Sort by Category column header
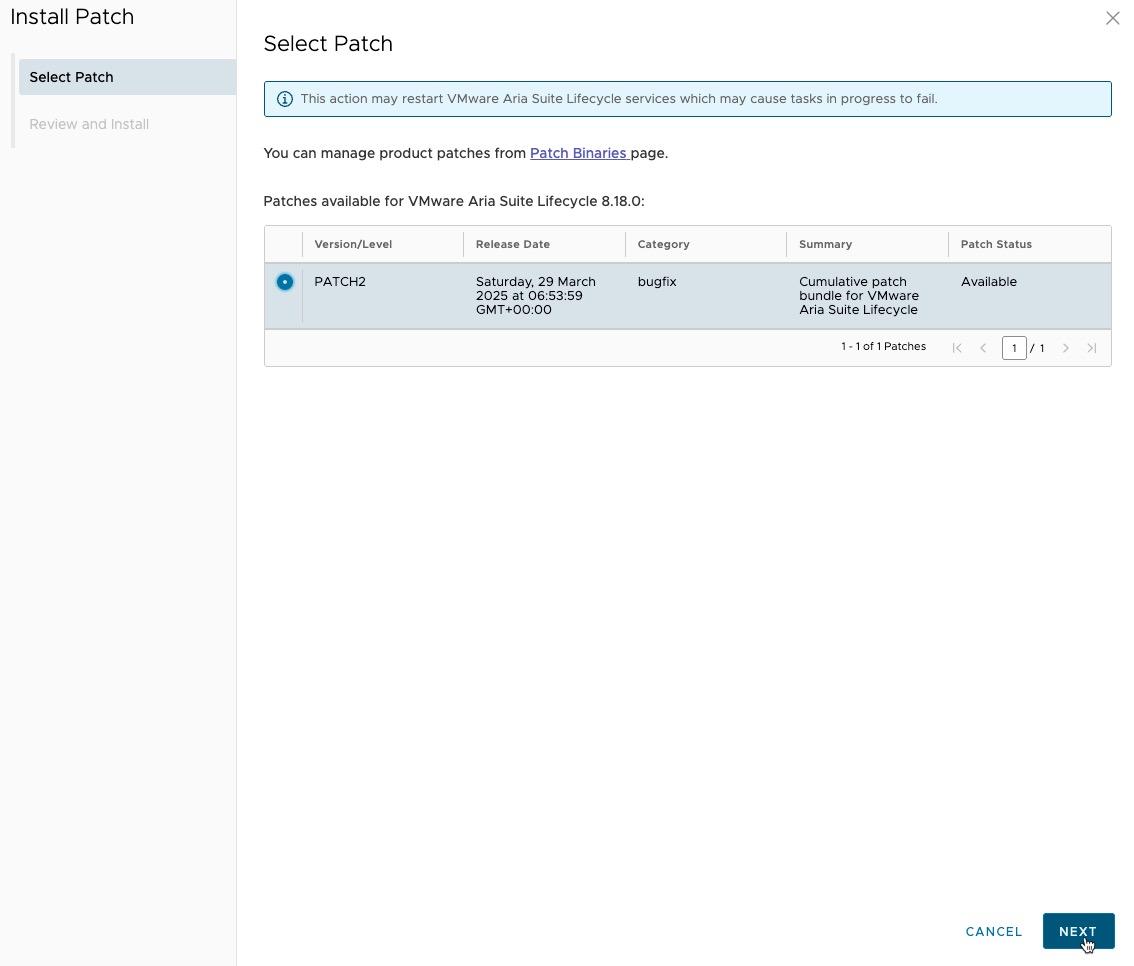1134x966 pixels. click(664, 244)
